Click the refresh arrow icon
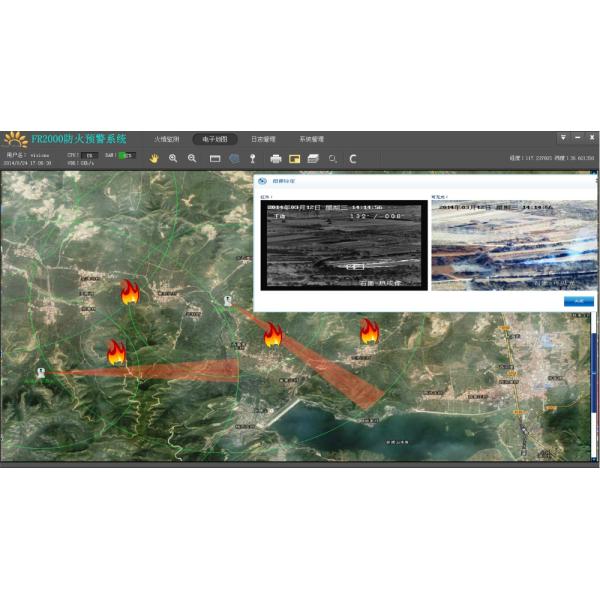The width and height of the screenshot is (600, 600). 353,158
